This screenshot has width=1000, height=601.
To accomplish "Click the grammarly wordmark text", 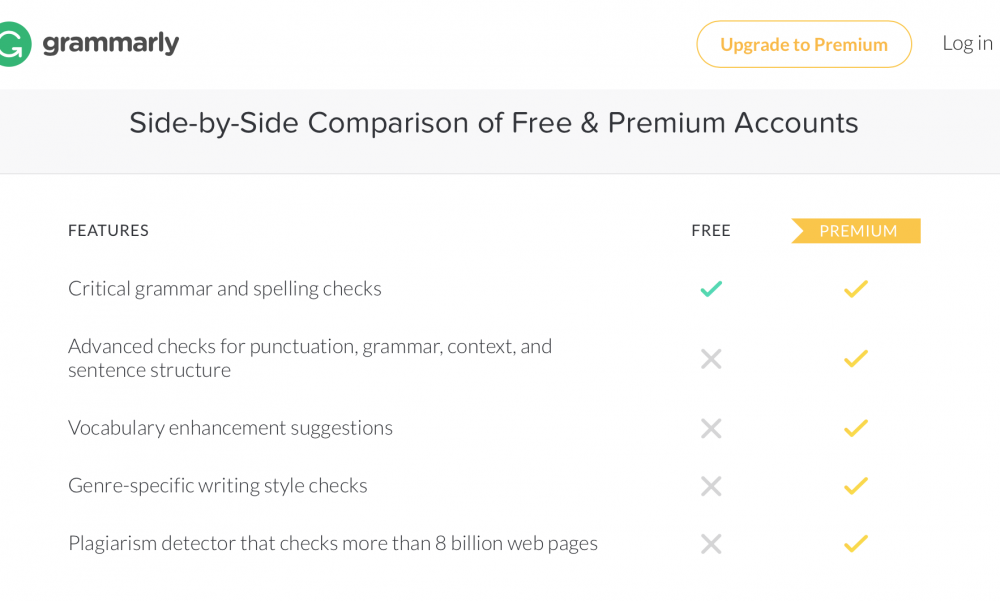I will click(110, 44).
